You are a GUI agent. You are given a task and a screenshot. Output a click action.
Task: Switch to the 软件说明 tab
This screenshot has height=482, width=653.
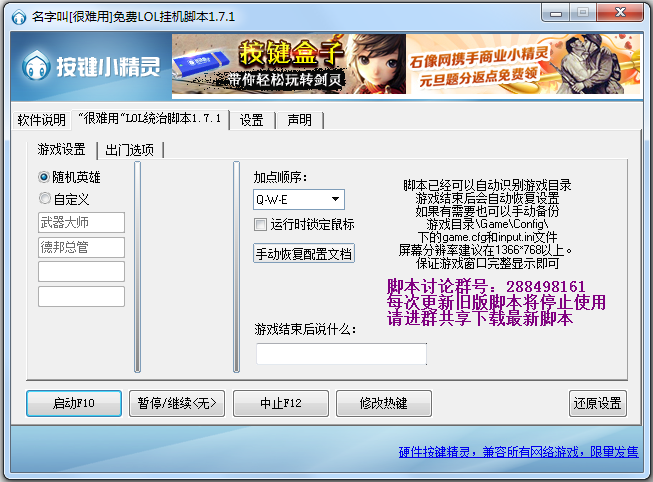pyautogui.click(x=41, y=120)
